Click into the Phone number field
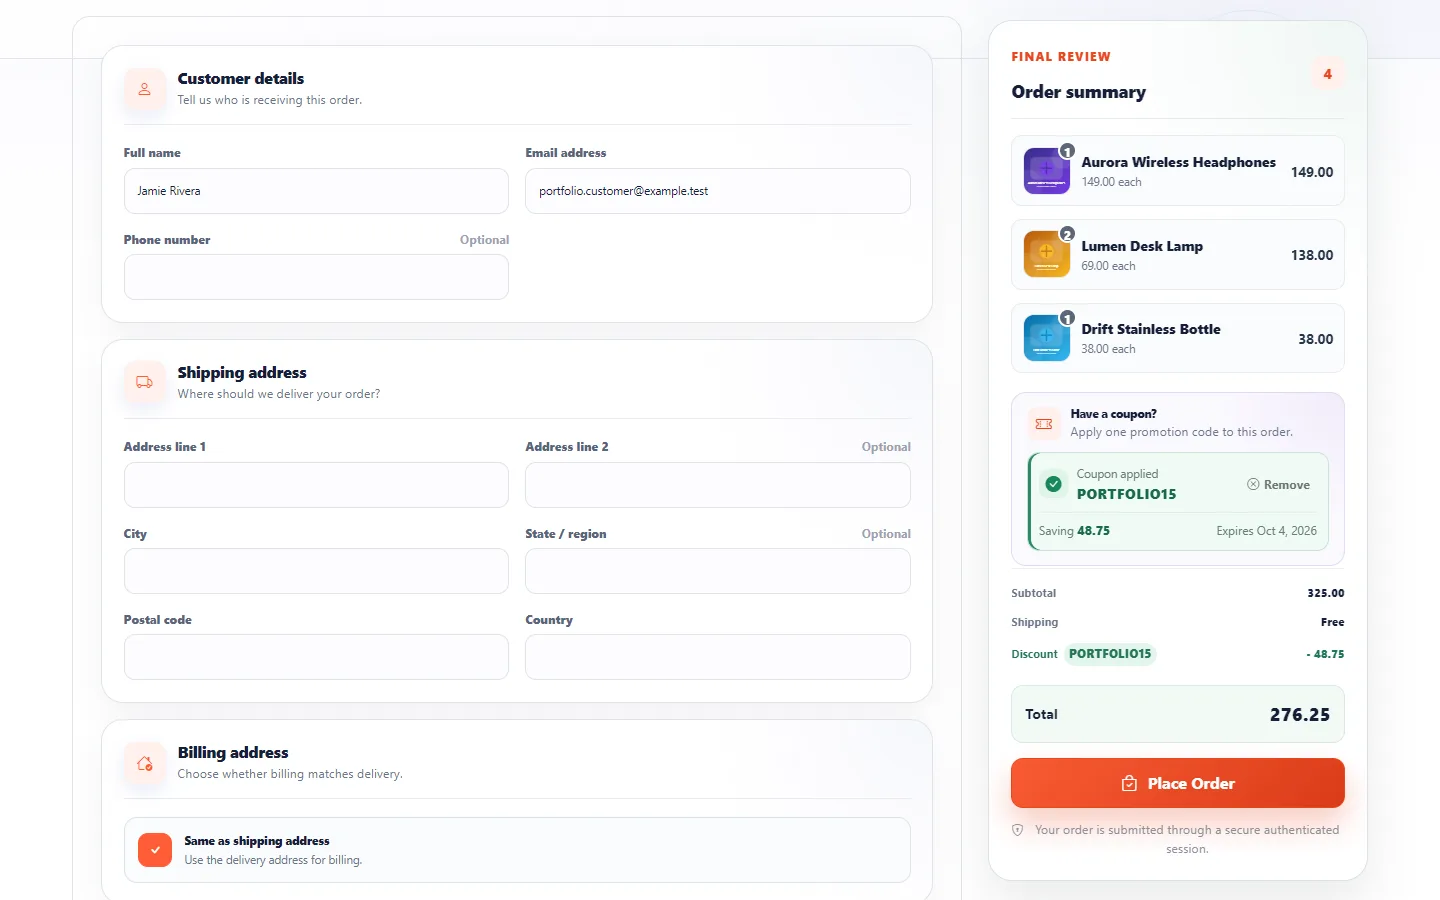1440x900 pixels. pos(316,277)
